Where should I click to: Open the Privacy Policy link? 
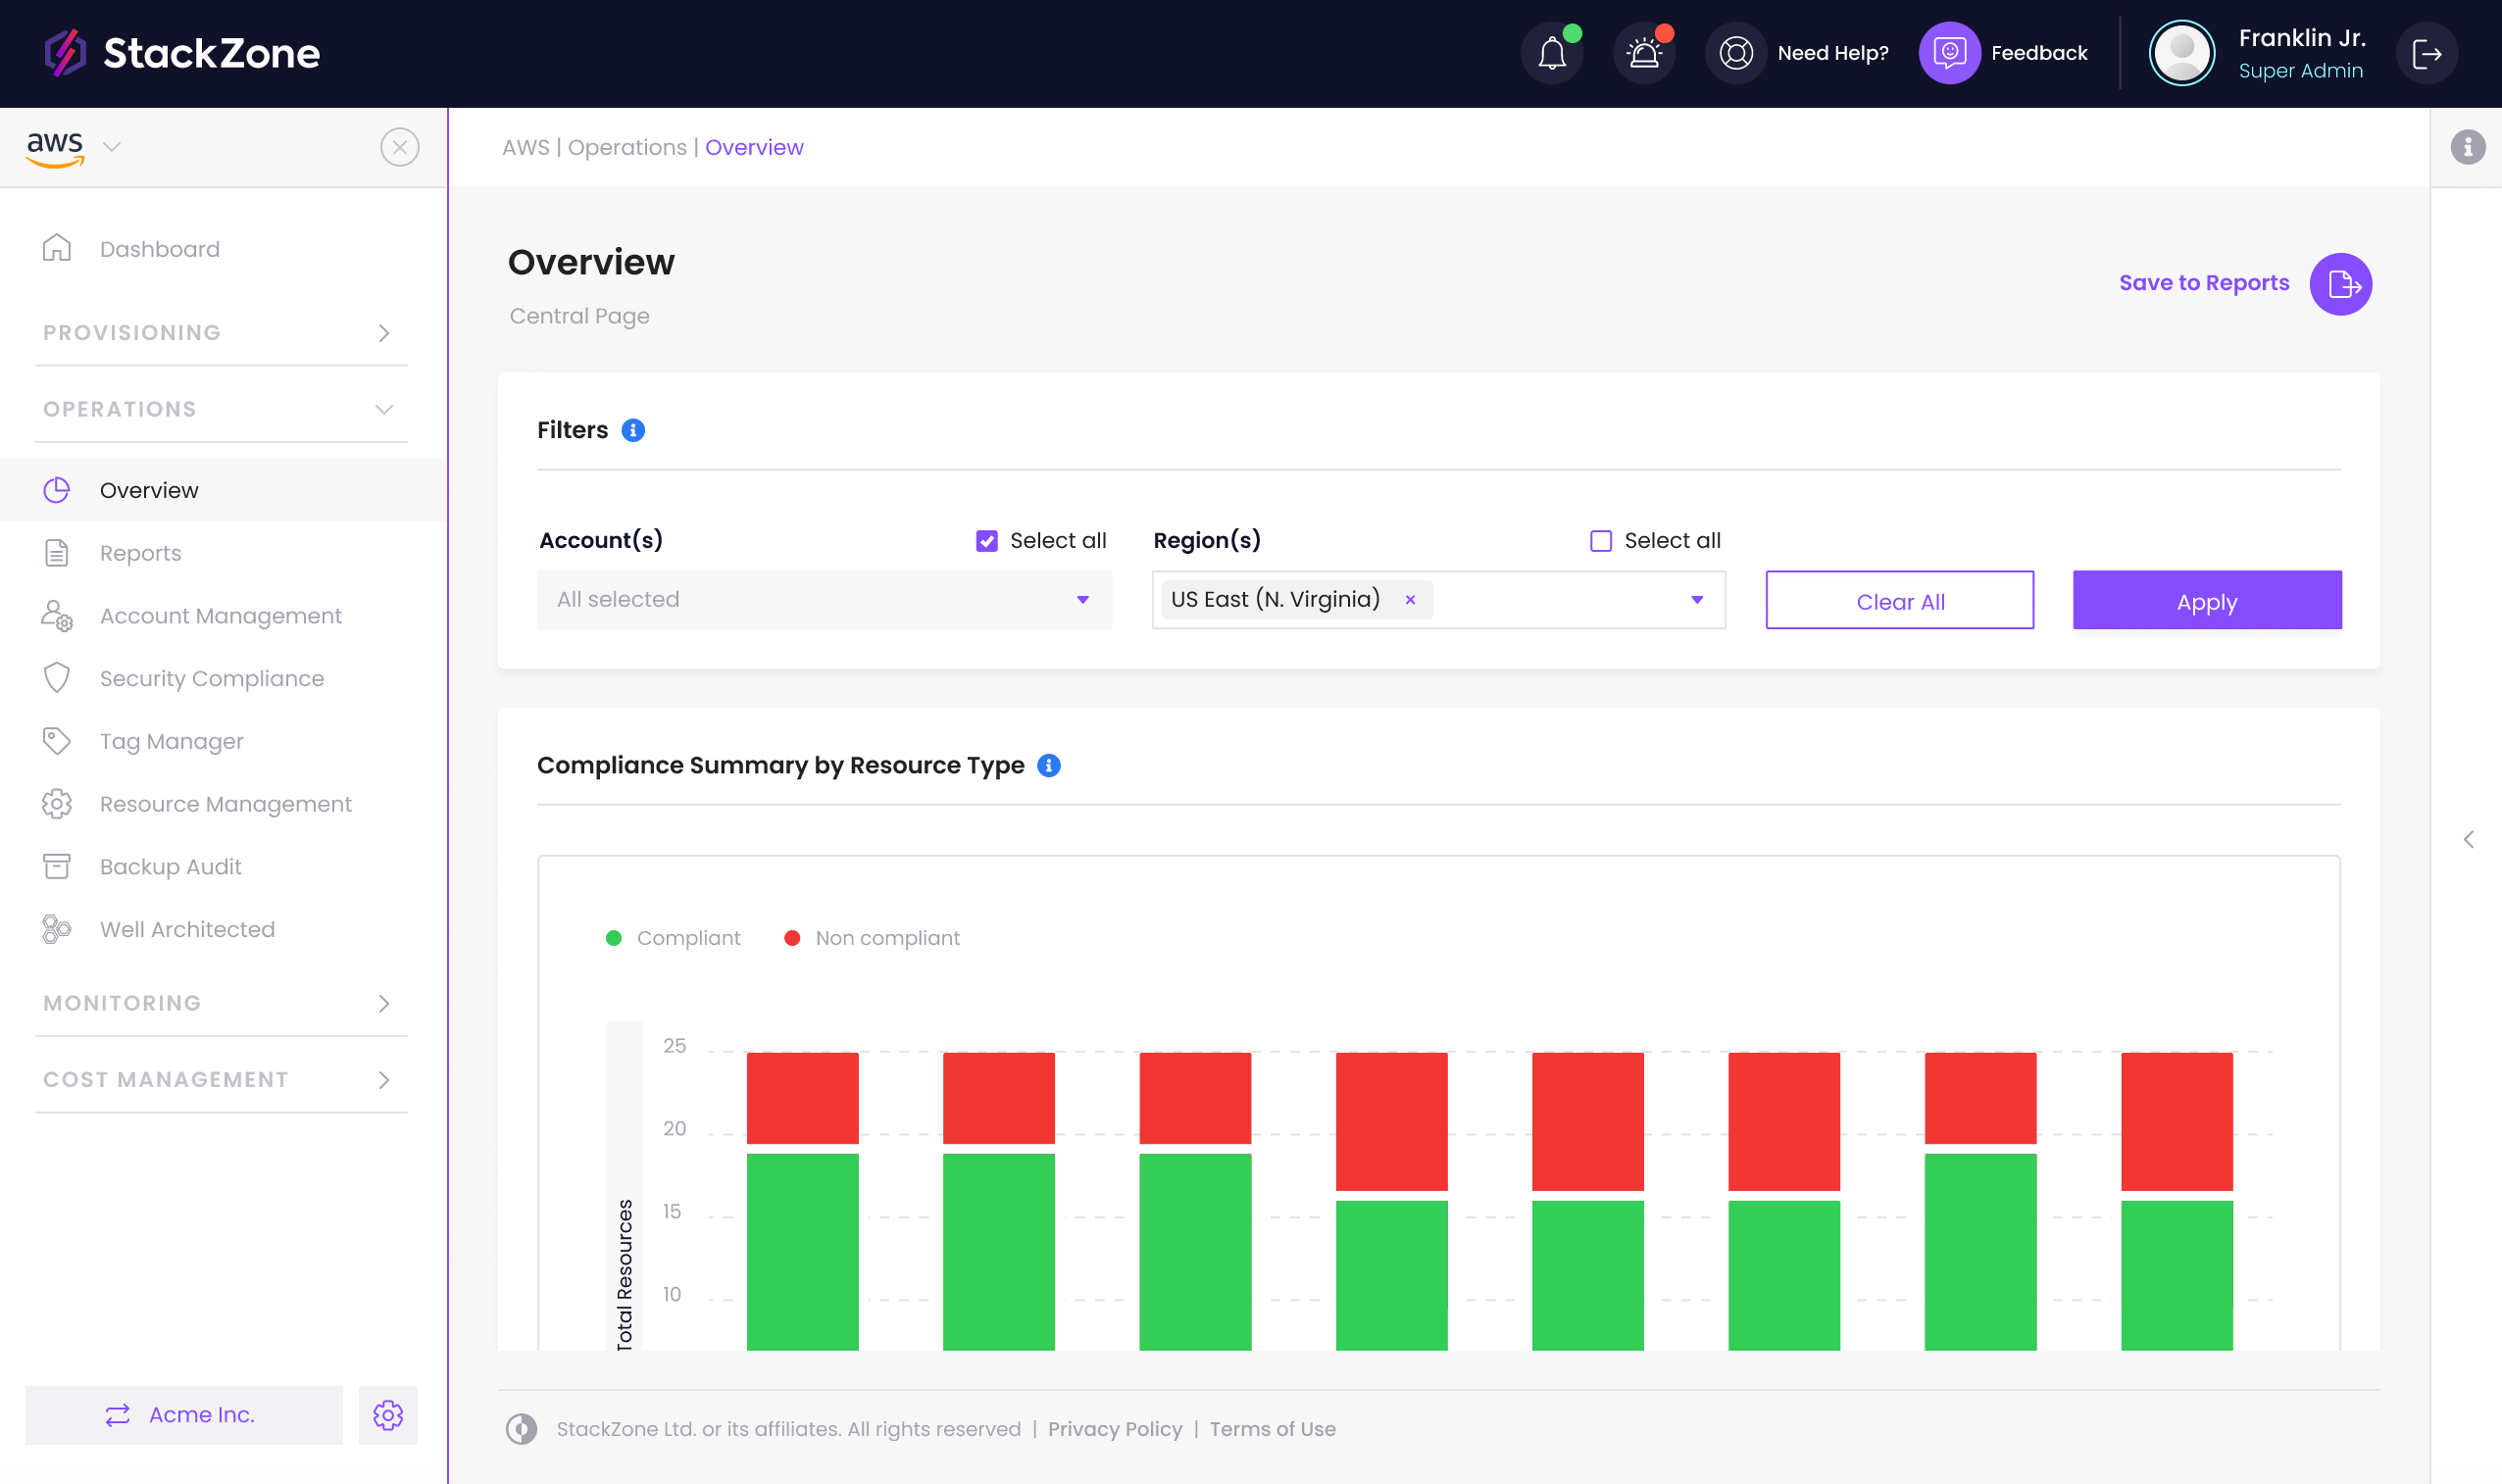[x=1115, y=1429]
